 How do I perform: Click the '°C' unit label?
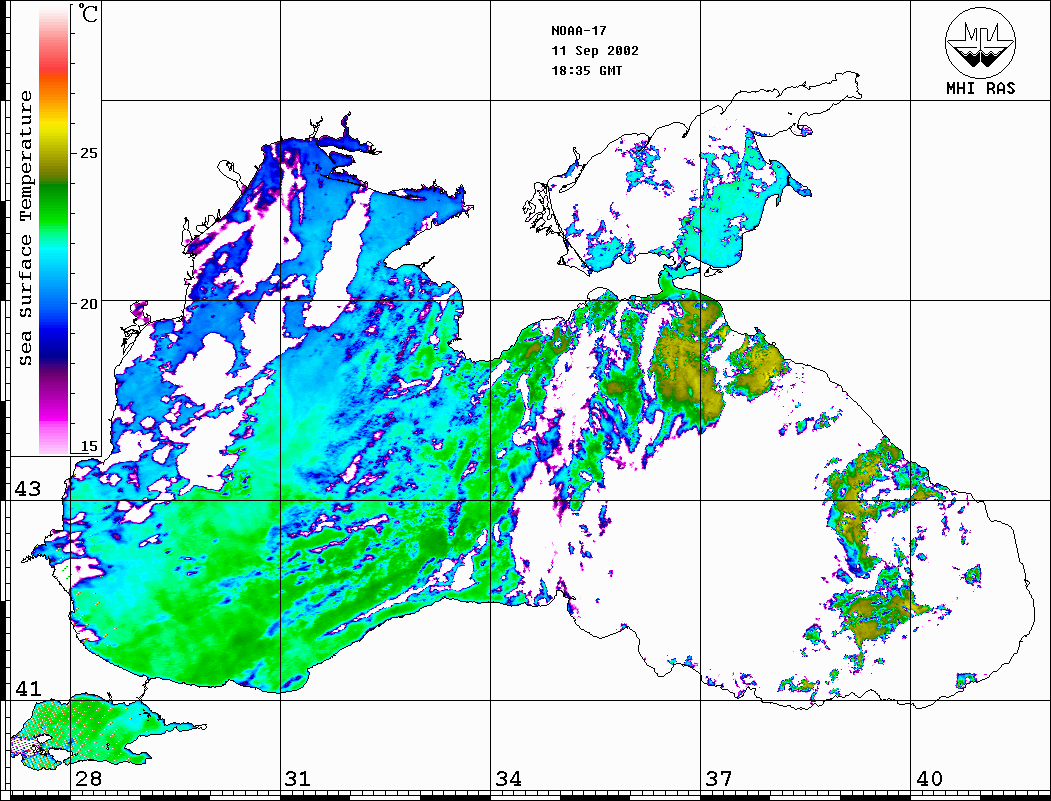click(87, 13)
